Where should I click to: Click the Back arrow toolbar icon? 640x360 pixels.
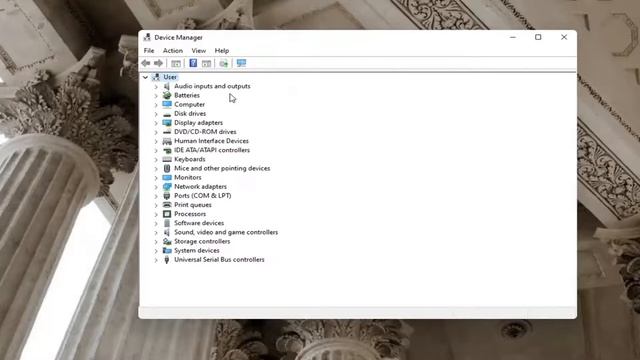click(146, 63)
